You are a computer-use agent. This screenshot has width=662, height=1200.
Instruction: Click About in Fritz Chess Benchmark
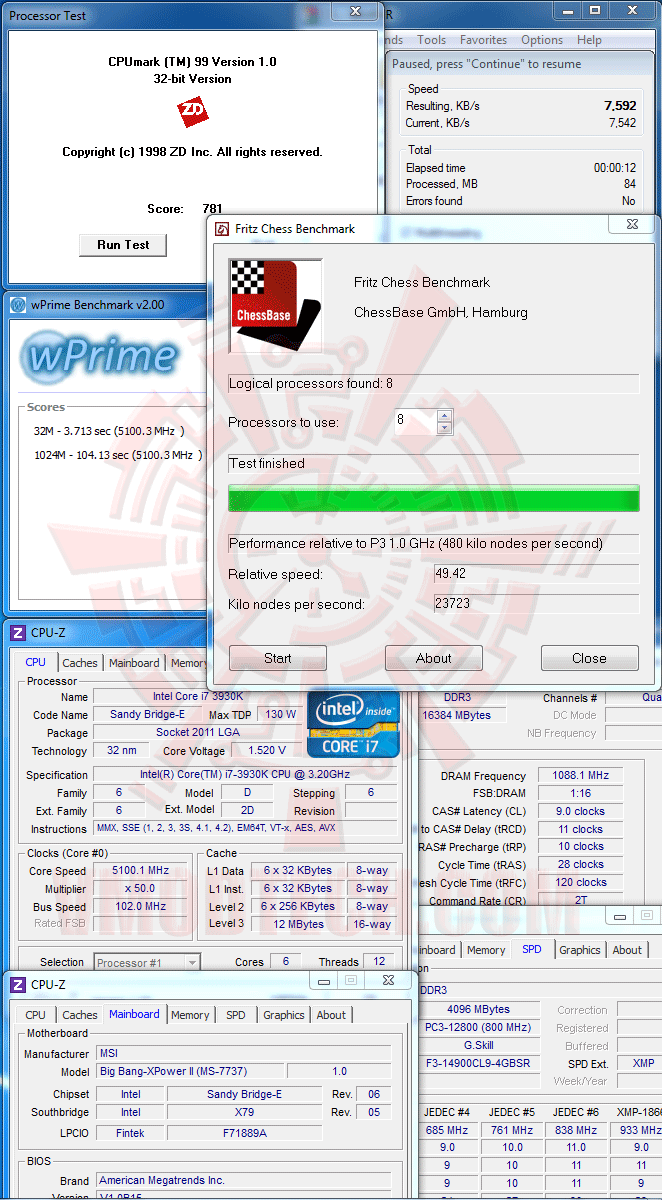434,658
